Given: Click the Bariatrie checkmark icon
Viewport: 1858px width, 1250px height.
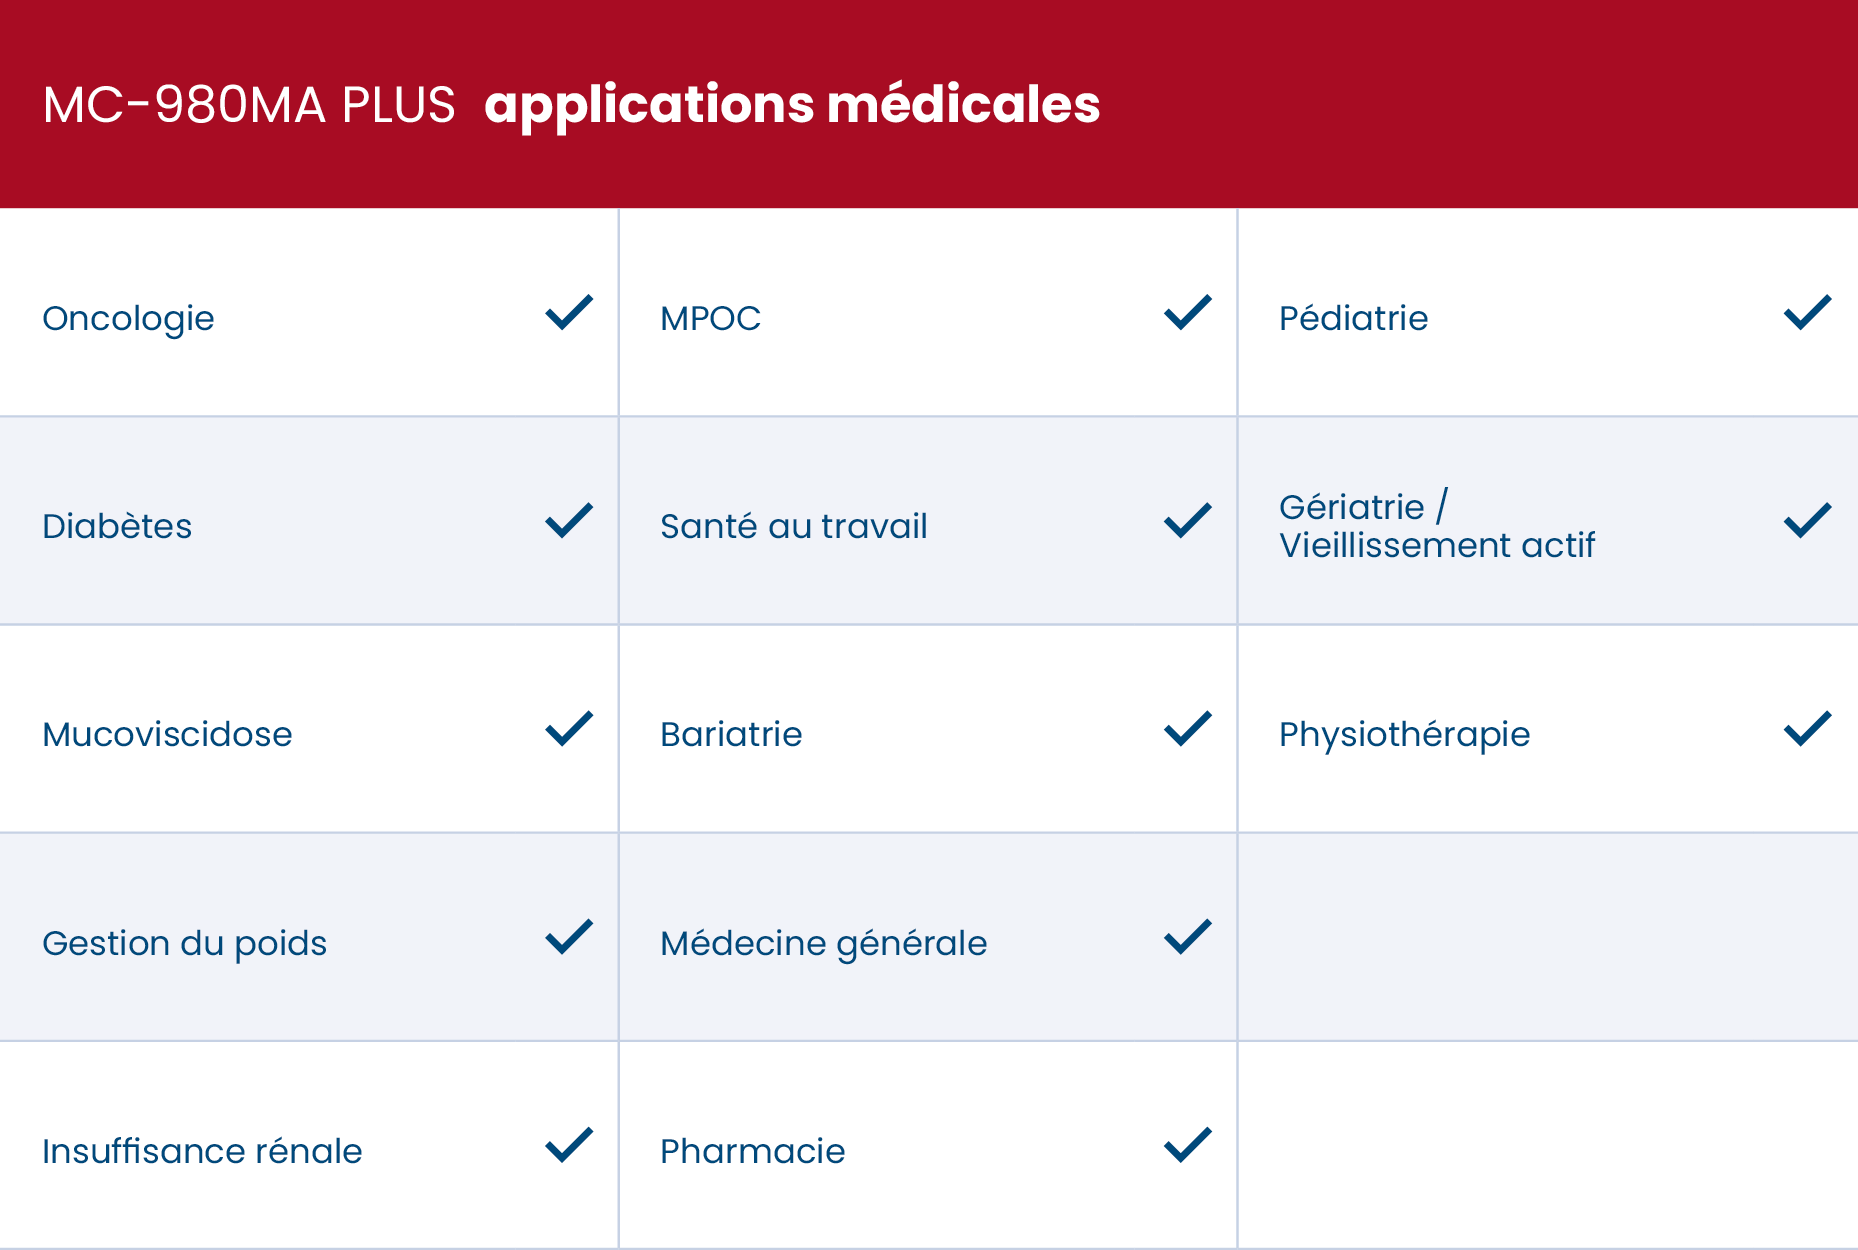Looking at the screenshot, I should tap(1188, 729).
